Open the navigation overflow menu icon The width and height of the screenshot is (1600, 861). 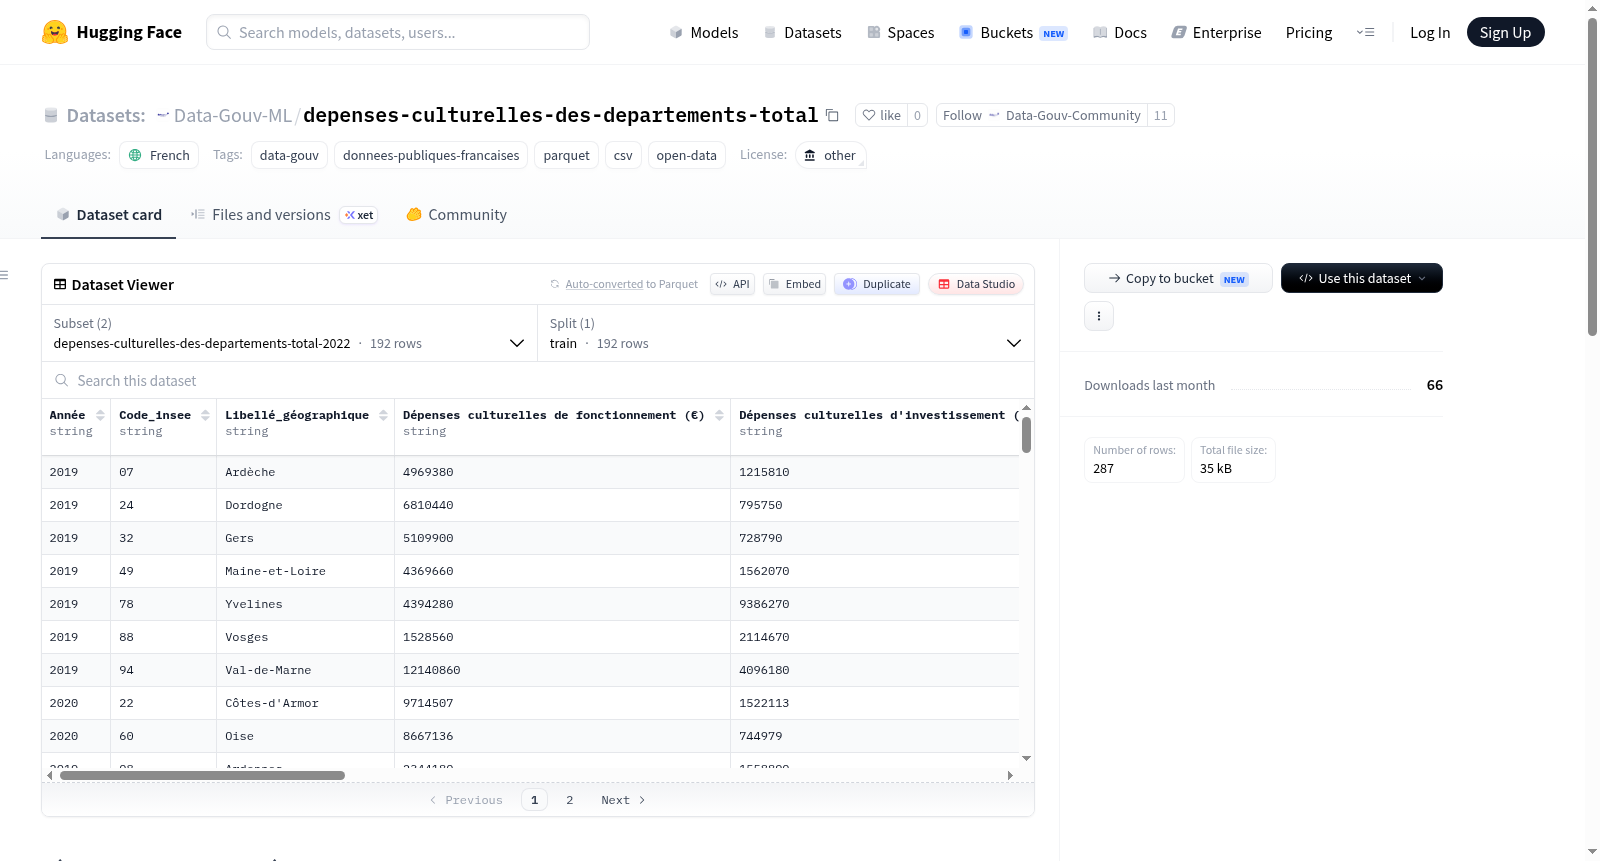tap(1365, 32)
